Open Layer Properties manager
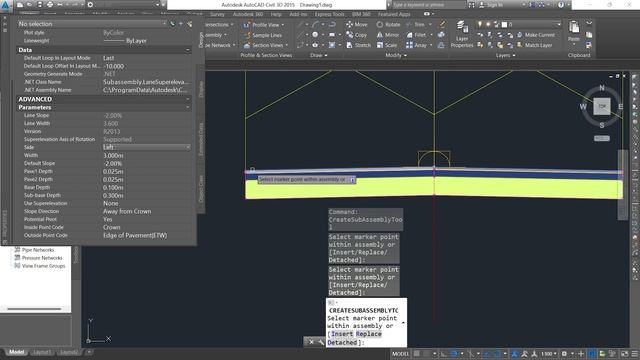This screenshot has width=640, height=360. click(462, 34)
